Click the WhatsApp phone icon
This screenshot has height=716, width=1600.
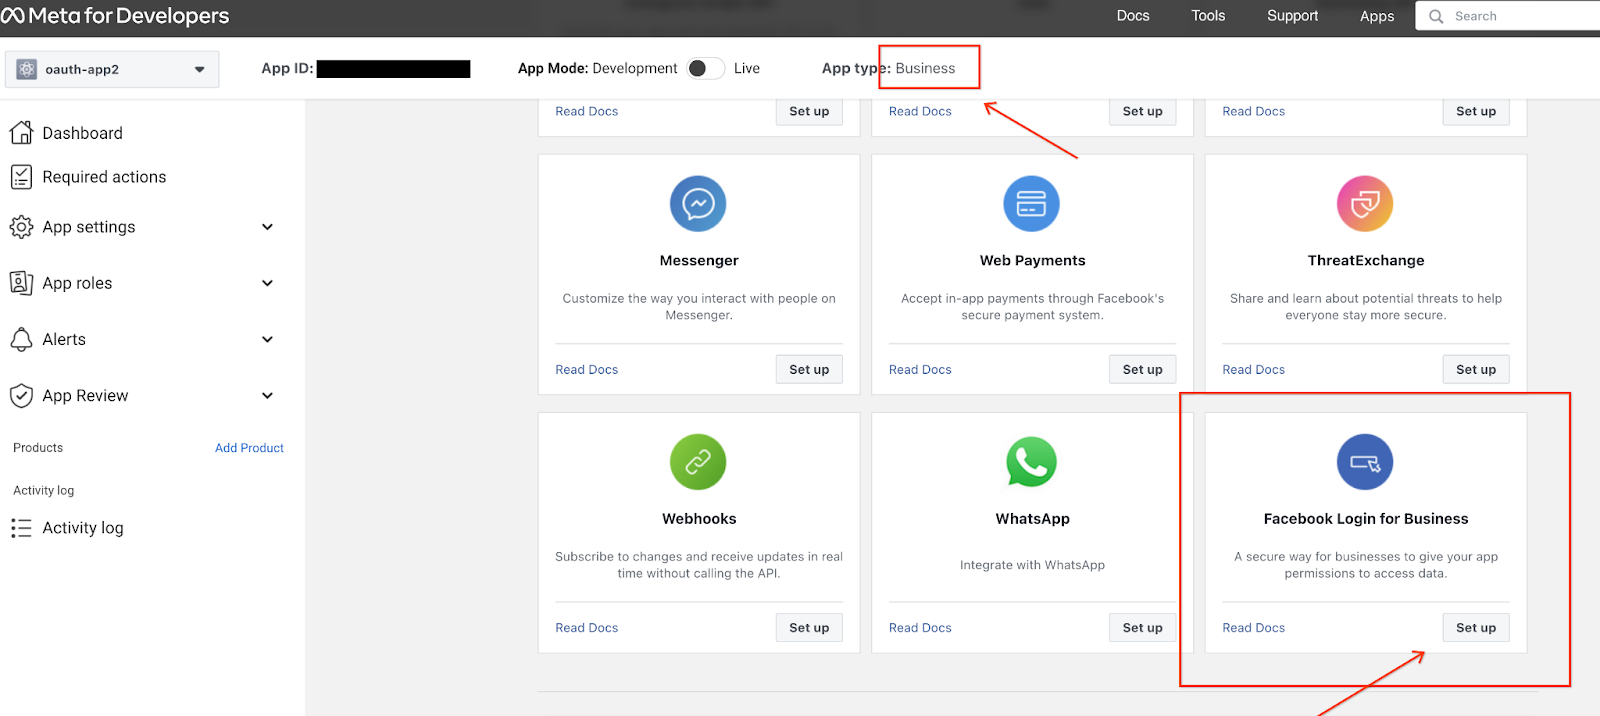(1031, 462)
